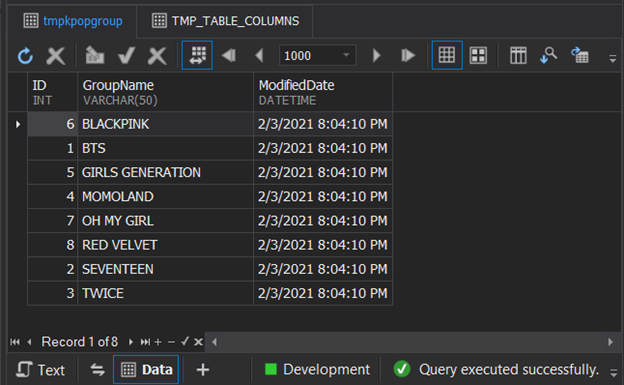624x385 pixels.
Task: Click the GIRLS GENERATION cell
Action: [x=166, y=172]
